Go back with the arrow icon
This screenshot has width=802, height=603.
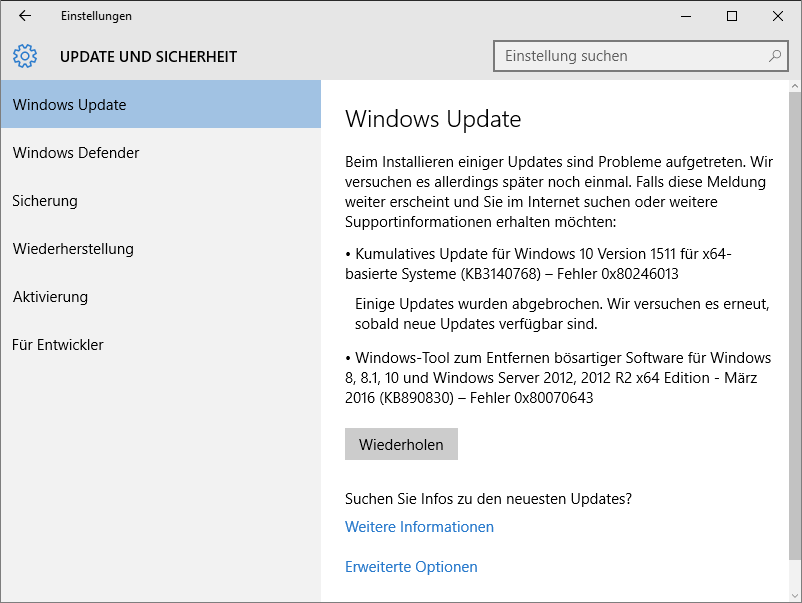25,16
